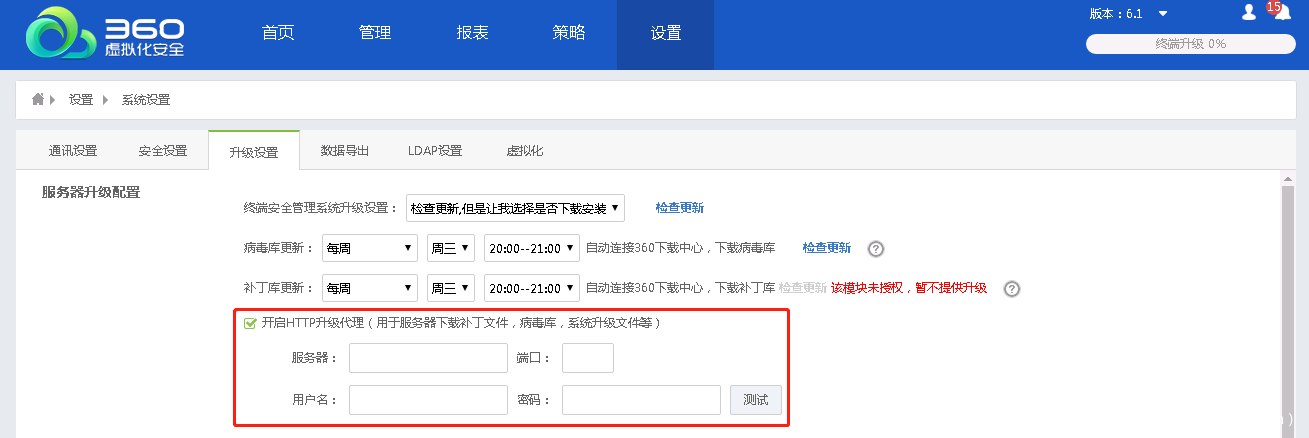The width and height of the screenshot is (1309, 438).
Task: Open the 报表 top menu
Action: pyautogui.click(x=472, y=33)
